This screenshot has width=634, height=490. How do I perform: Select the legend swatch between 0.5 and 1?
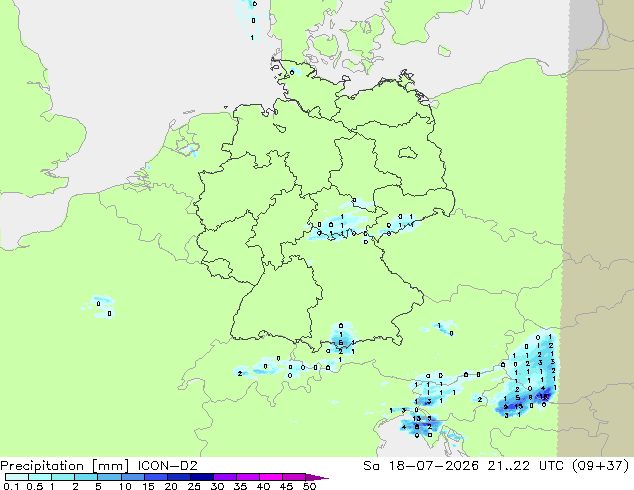(40, 477)
